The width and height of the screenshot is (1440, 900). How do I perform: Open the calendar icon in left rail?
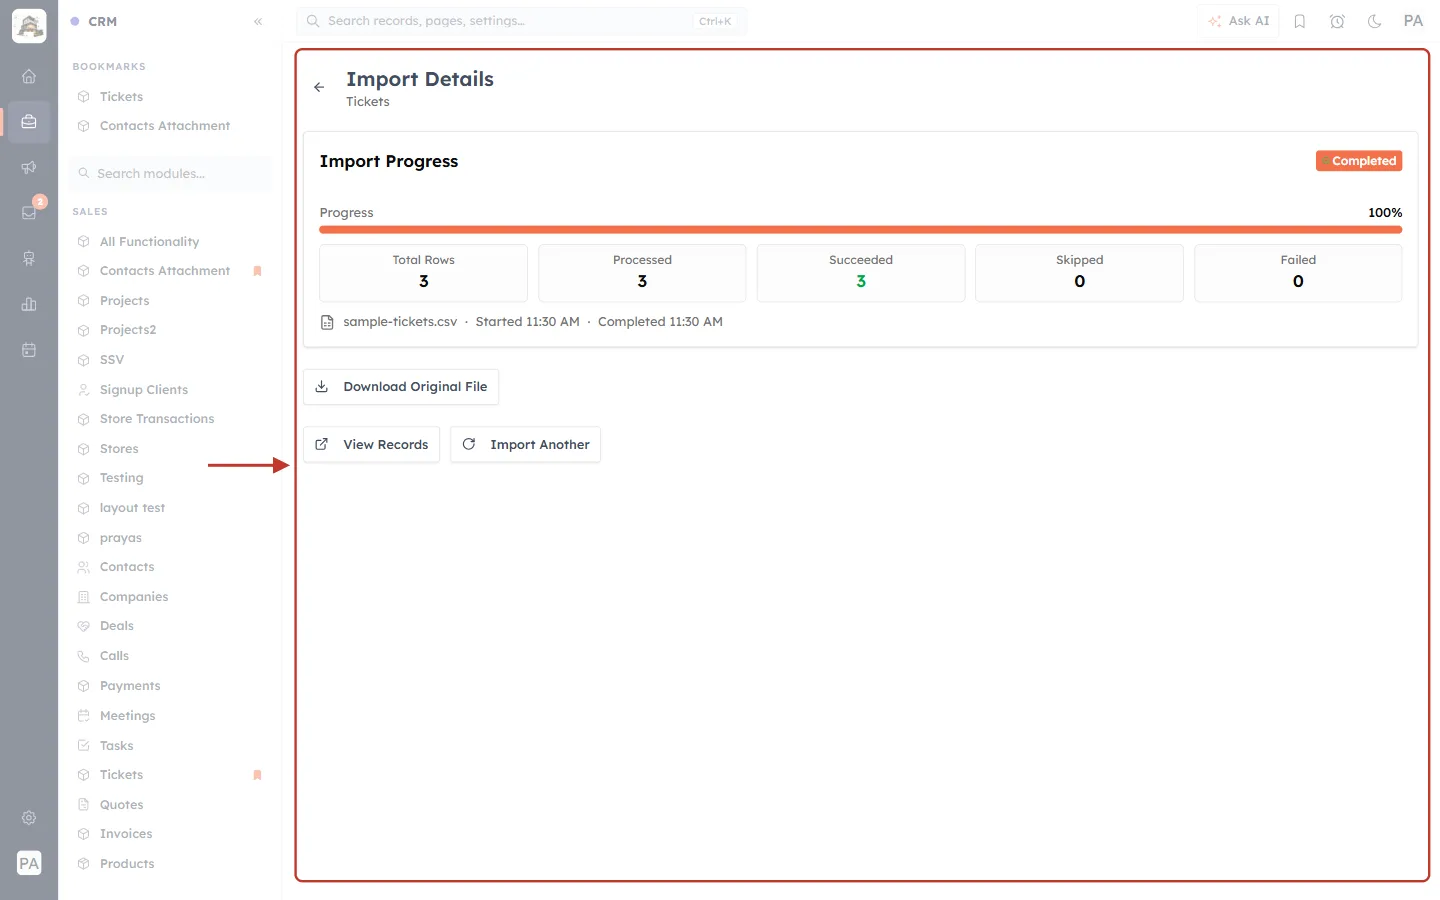coord(29,350)
